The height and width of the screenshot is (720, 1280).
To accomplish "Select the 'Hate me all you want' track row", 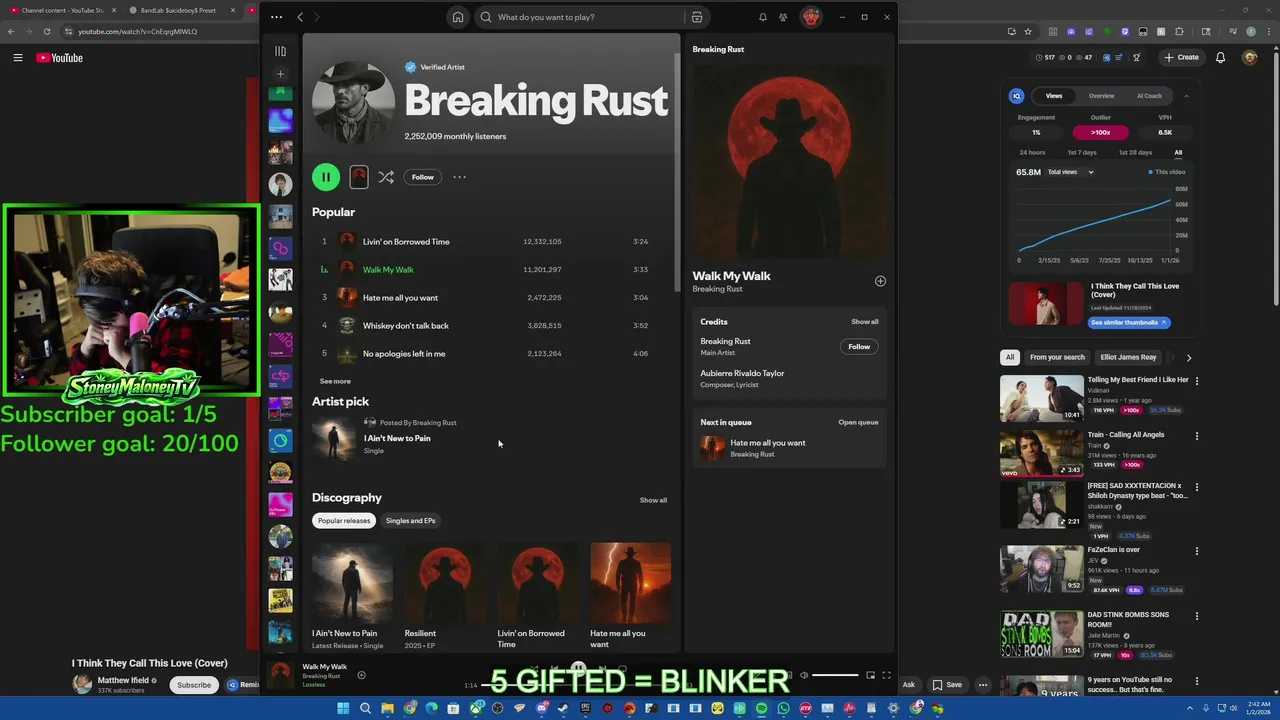I will coord(490,297).
